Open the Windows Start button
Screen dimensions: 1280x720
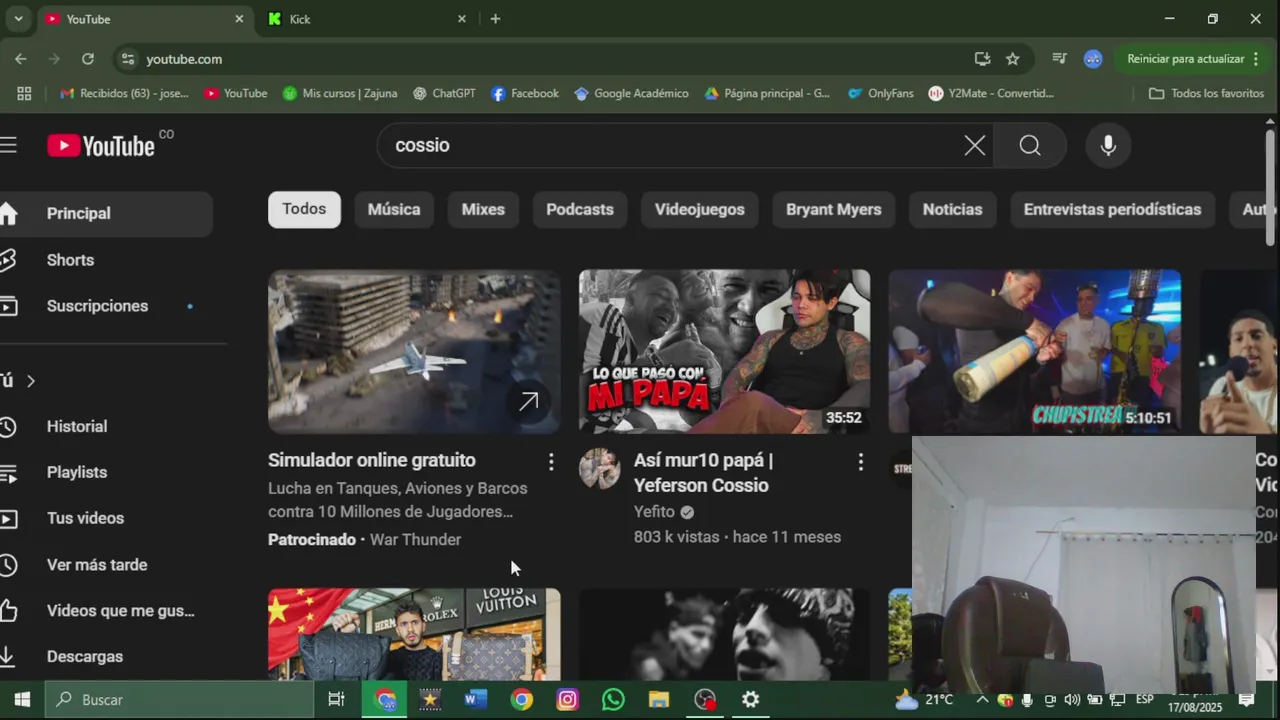pos(22,700)
